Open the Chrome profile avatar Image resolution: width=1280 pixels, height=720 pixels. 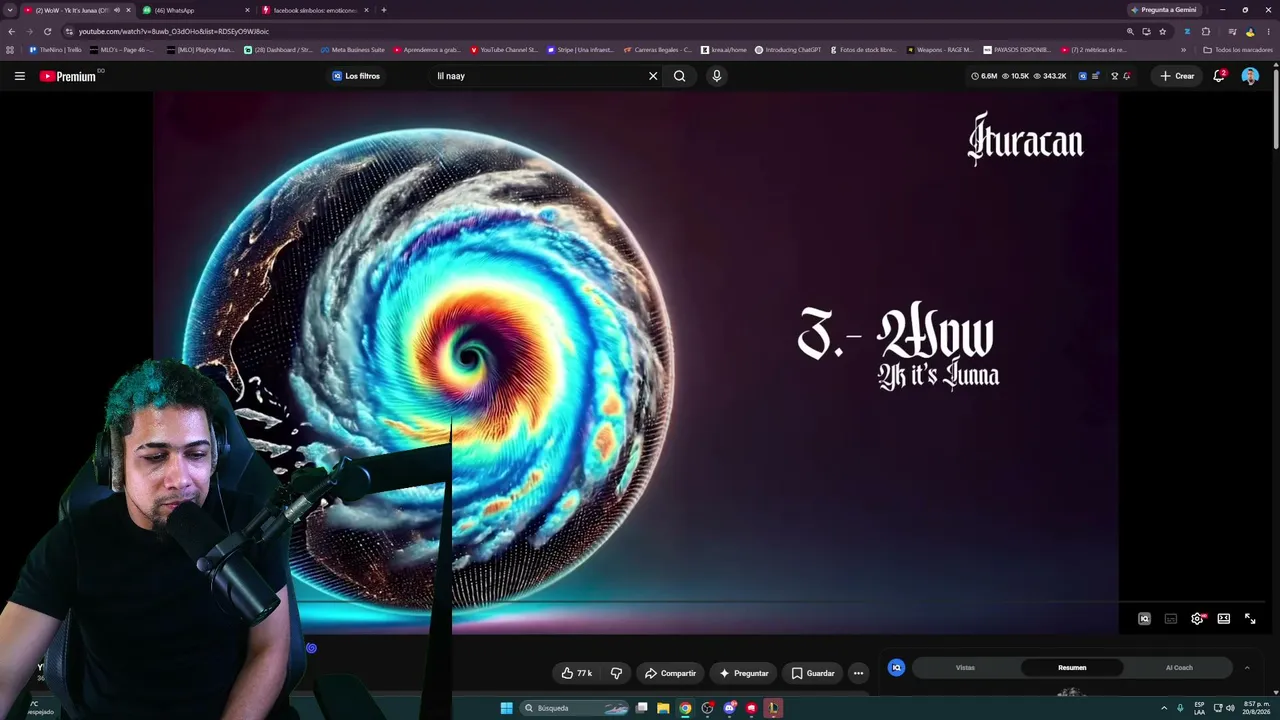coord(1250,32)
